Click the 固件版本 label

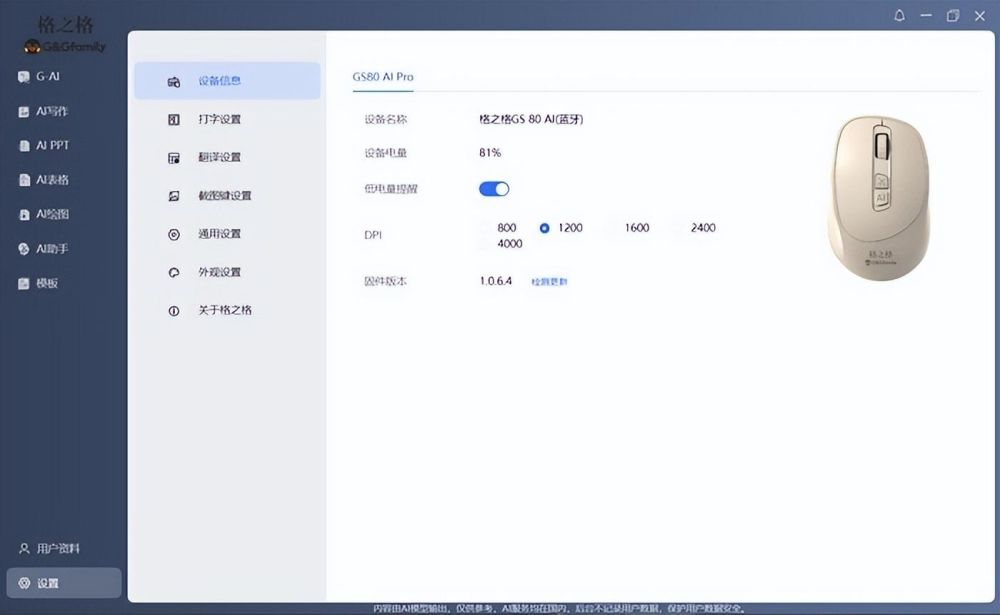tap(385, 281)
